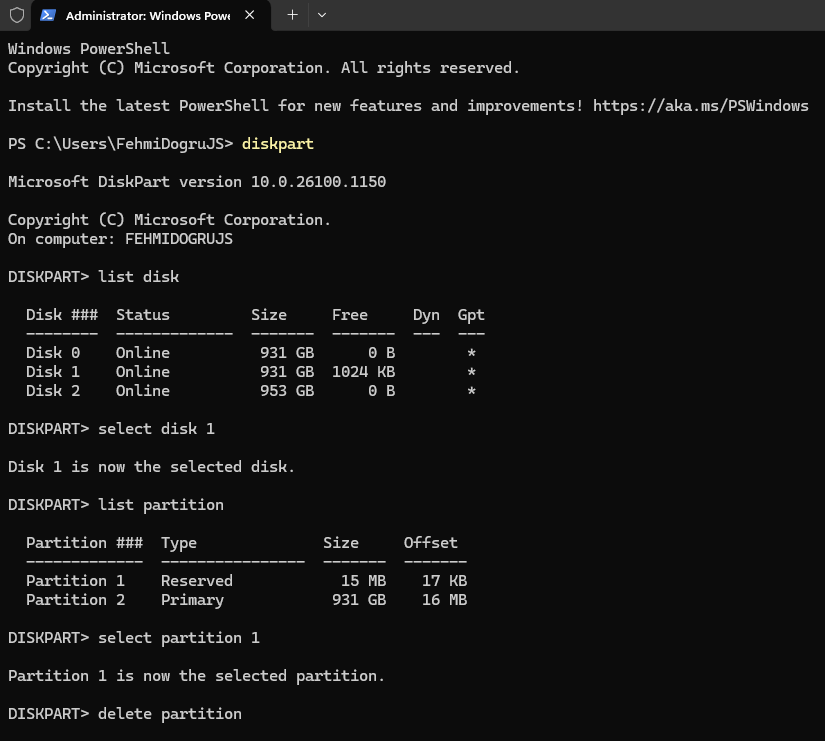Screen dimensions: 825x741
Task: Click the 1024 KB free value for Disk 1
Action: coord(364,372)
